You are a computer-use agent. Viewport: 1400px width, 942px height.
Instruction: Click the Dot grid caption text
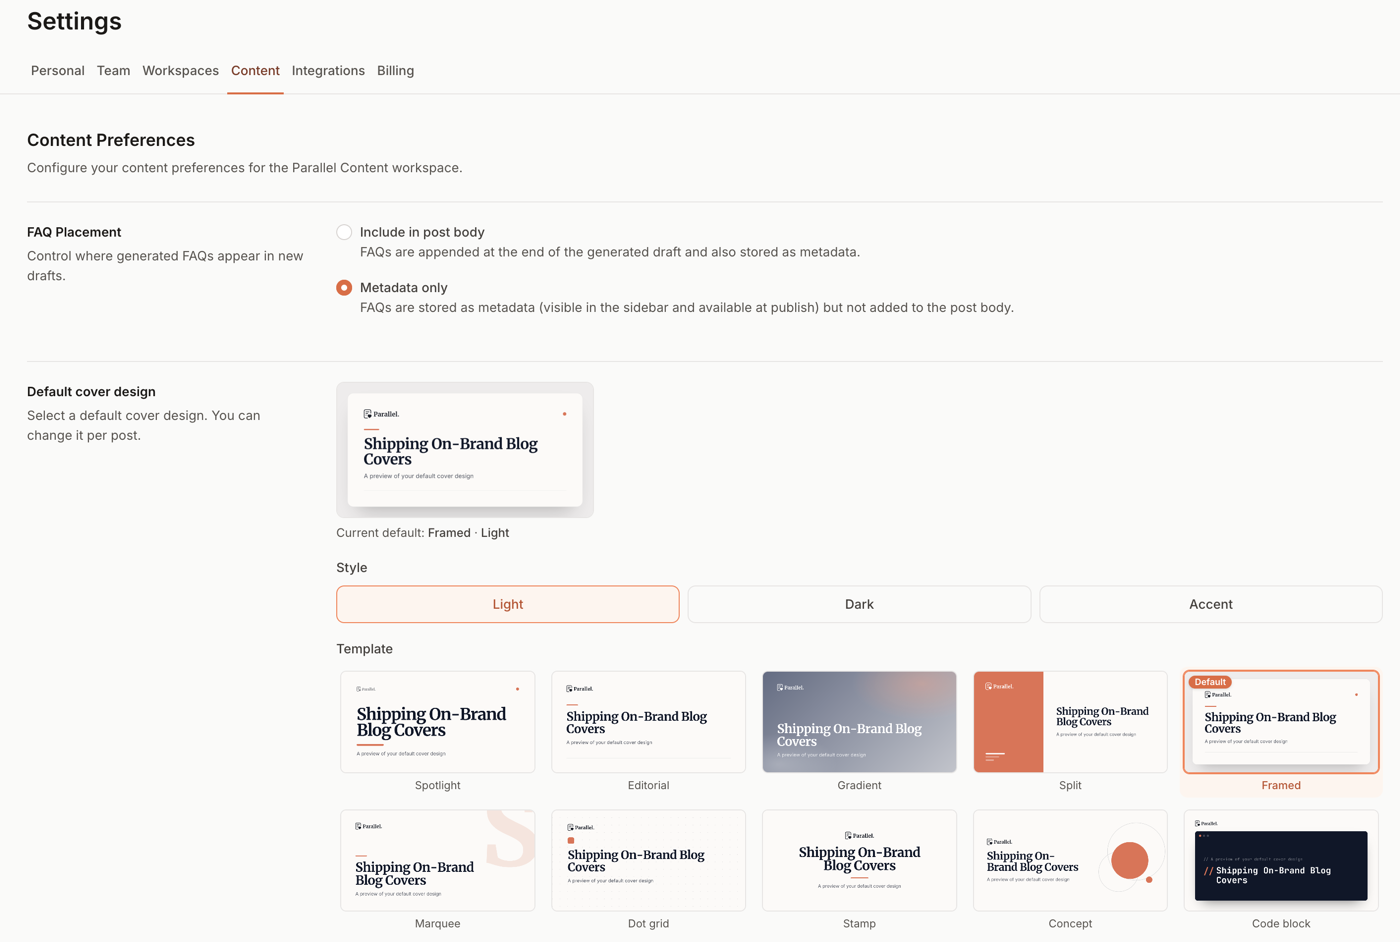tap(648, 924)
